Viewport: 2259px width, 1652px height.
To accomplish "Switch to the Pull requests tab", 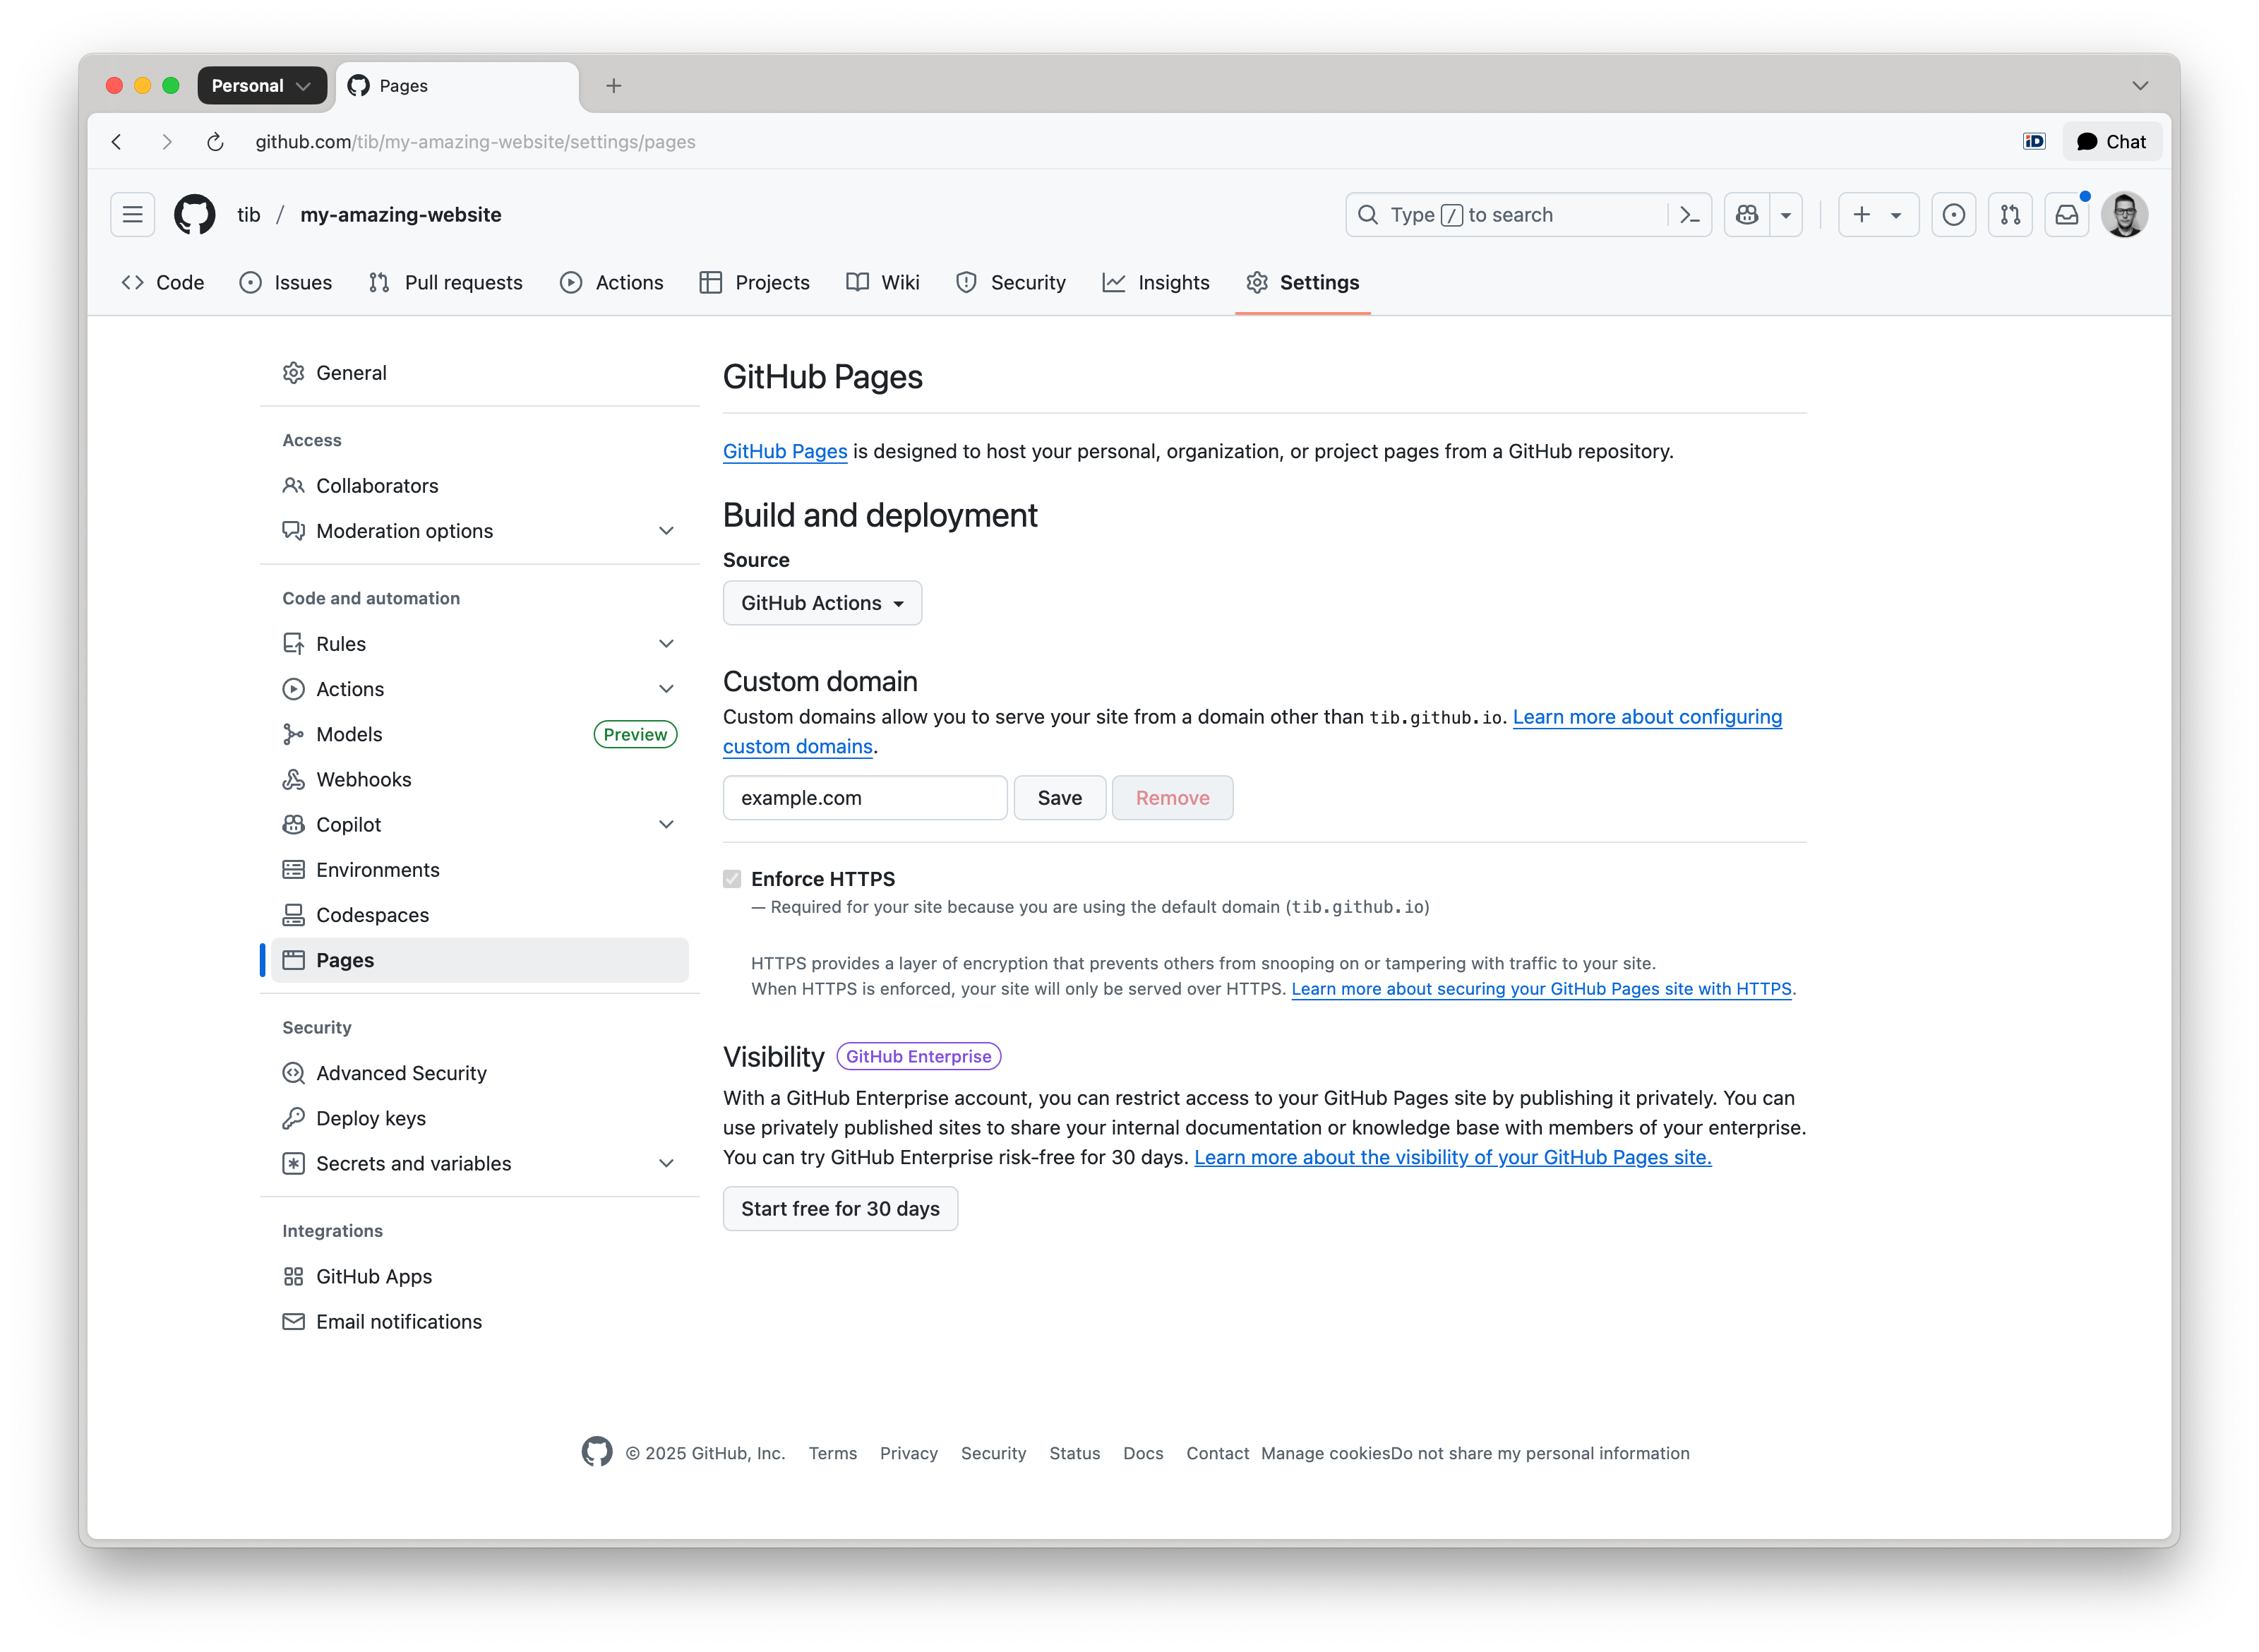I will [x=446, y=283].
